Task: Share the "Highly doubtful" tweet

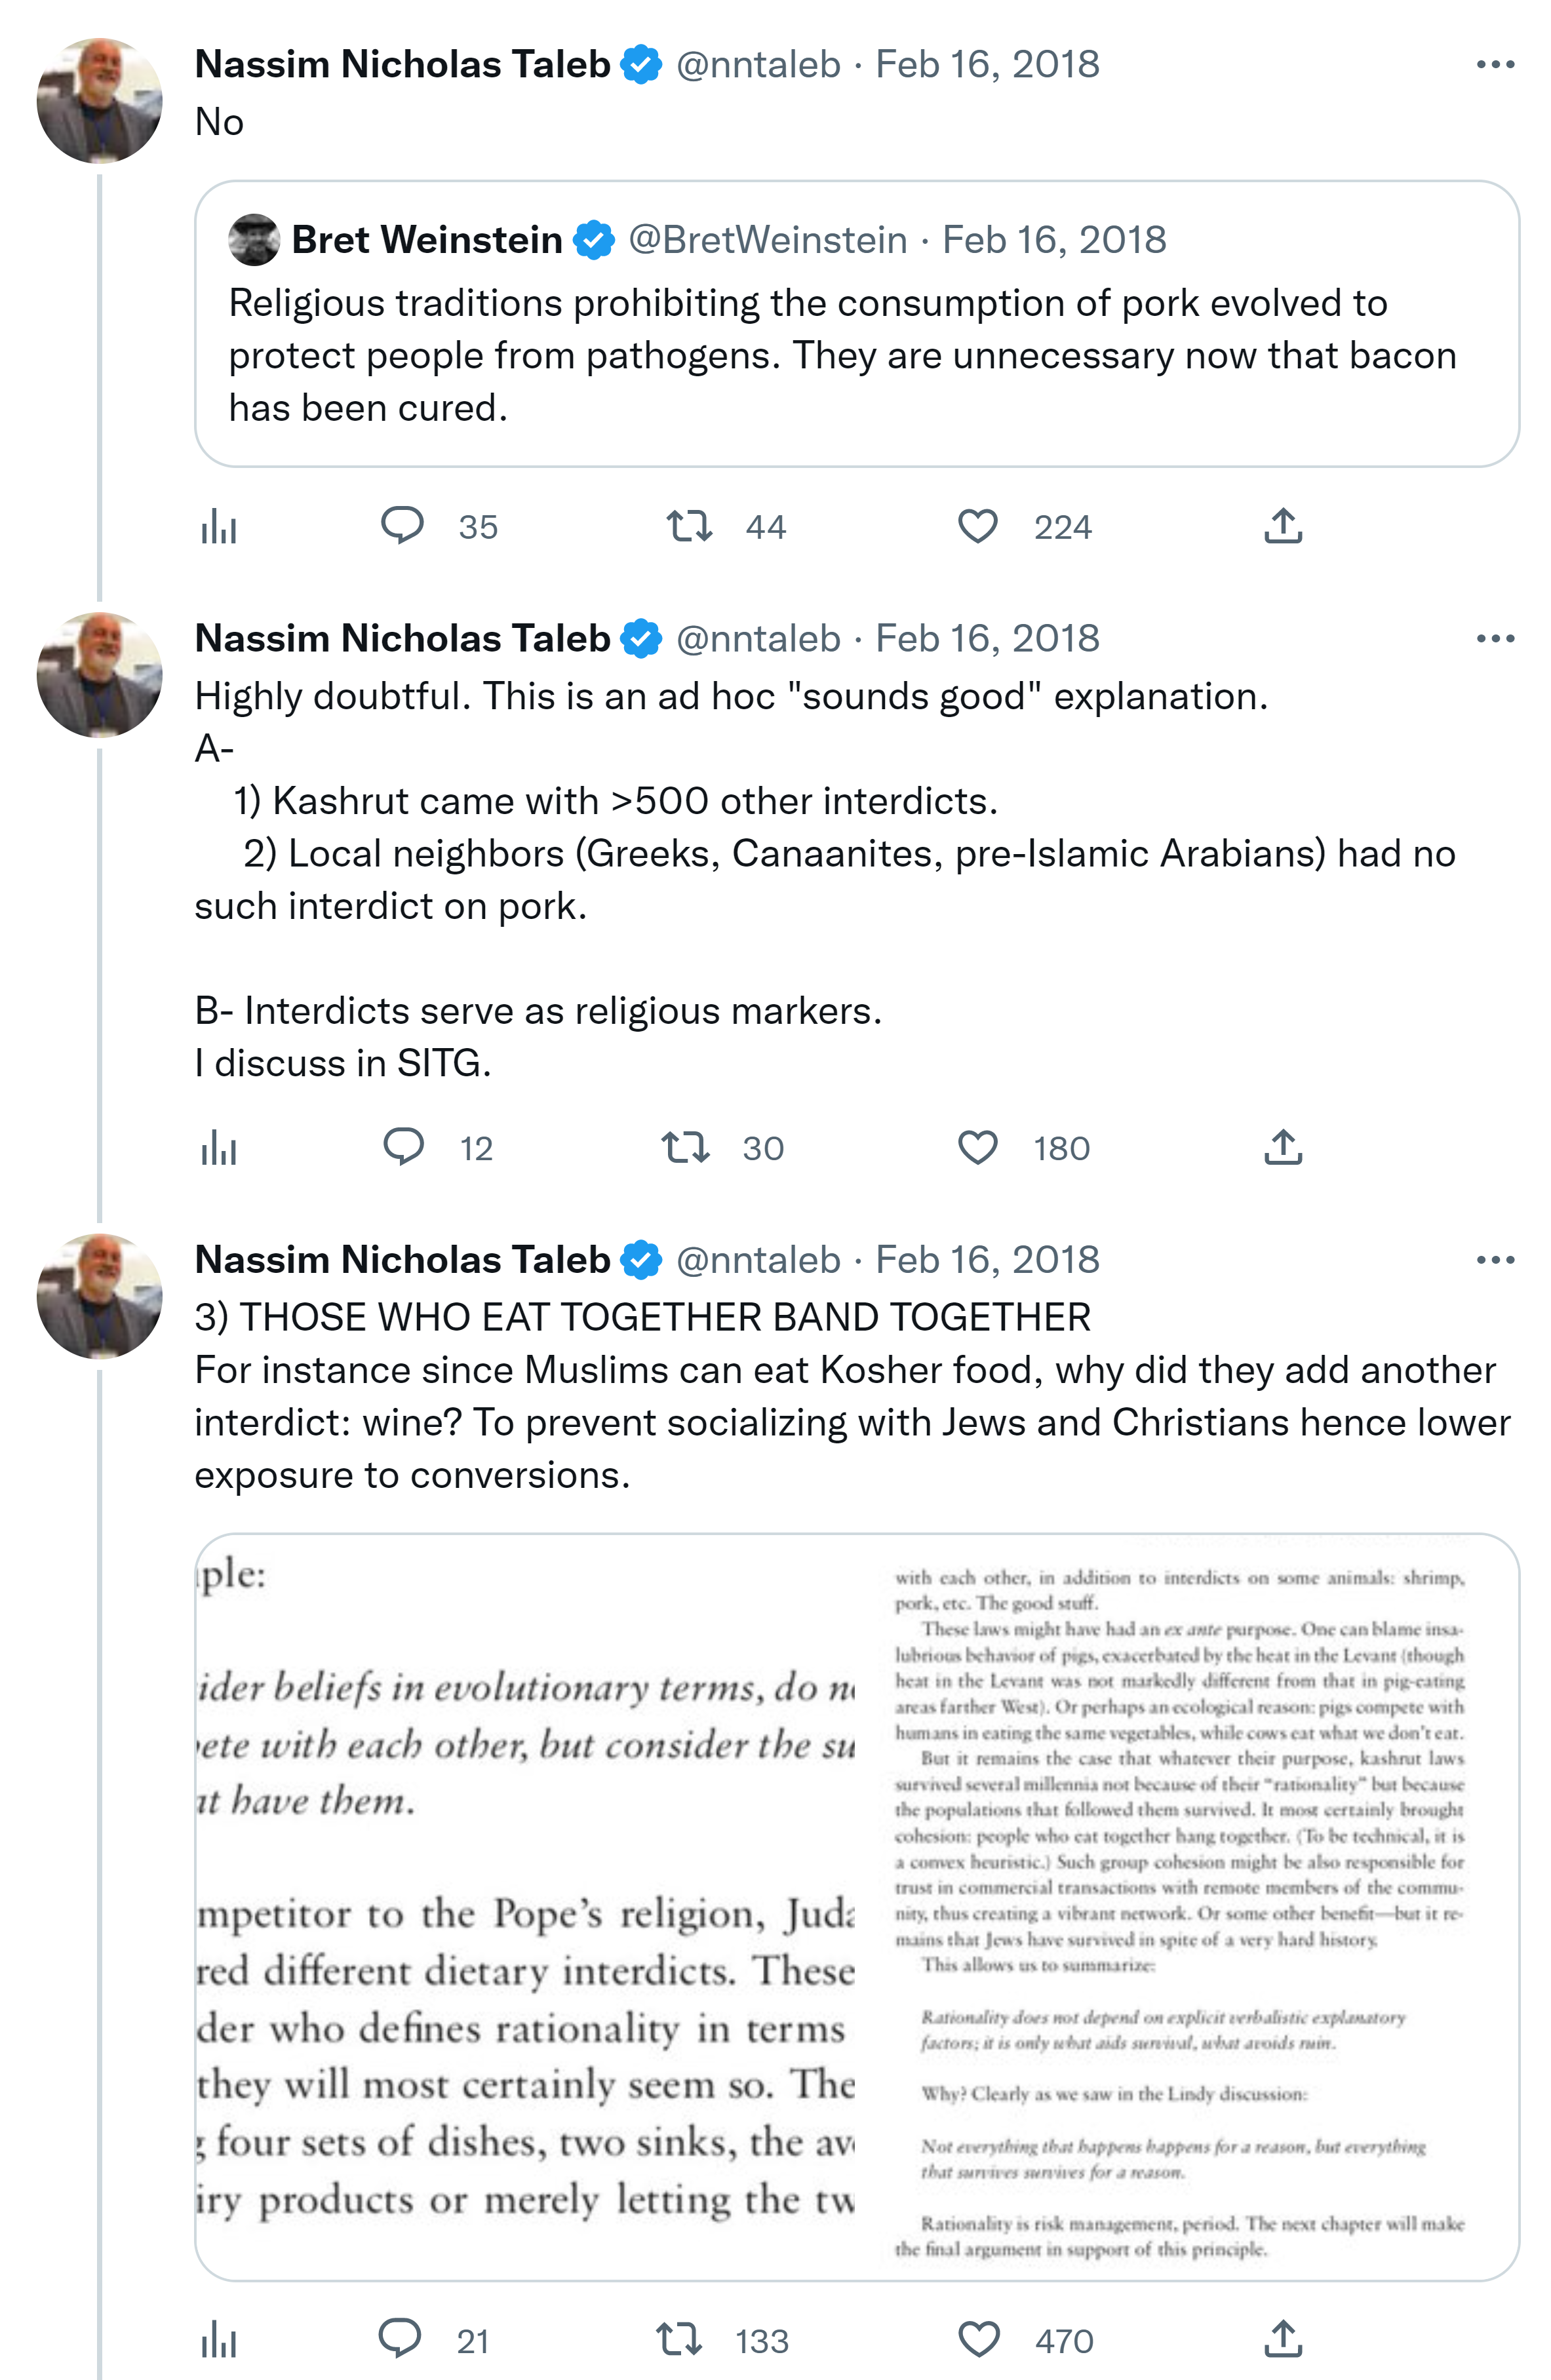Action: (1283, 1147)
